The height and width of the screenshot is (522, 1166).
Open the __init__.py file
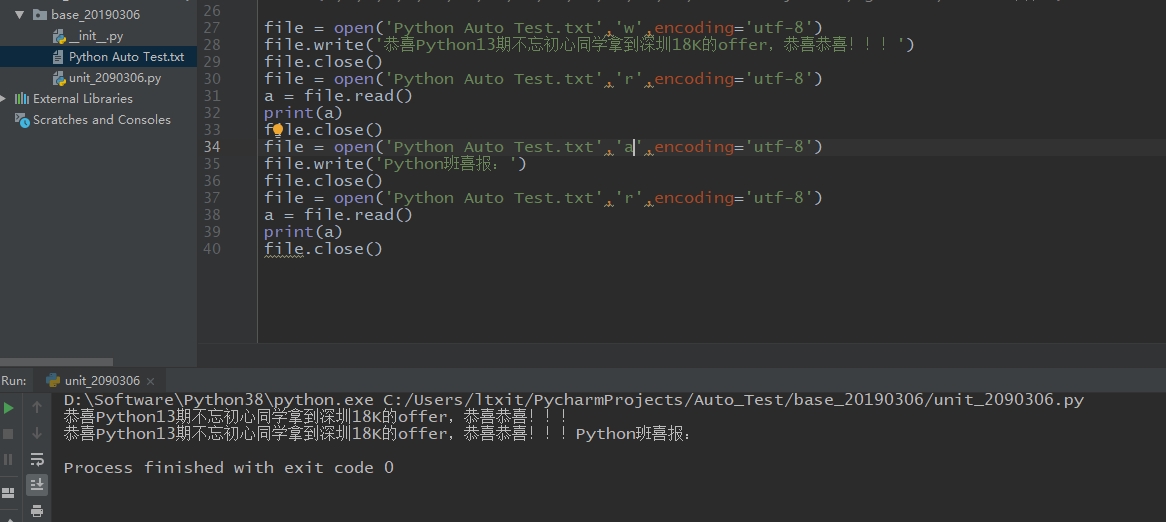click(x=96, y=36)
